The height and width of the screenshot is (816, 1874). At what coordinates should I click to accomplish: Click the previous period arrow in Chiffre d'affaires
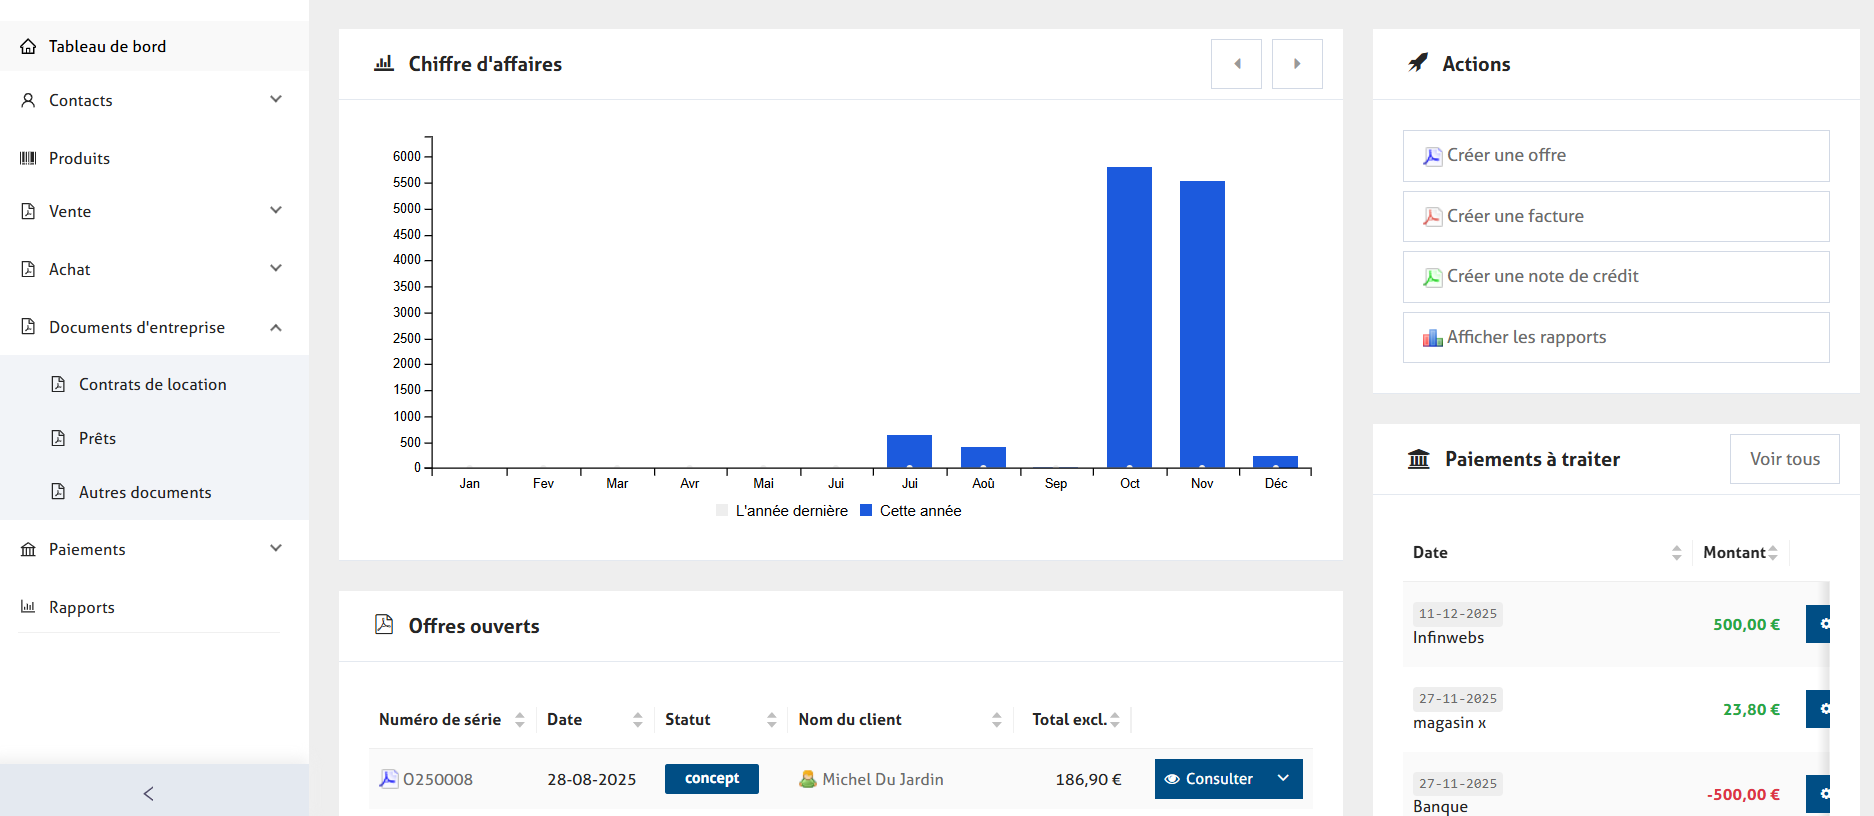(1236, 64)
